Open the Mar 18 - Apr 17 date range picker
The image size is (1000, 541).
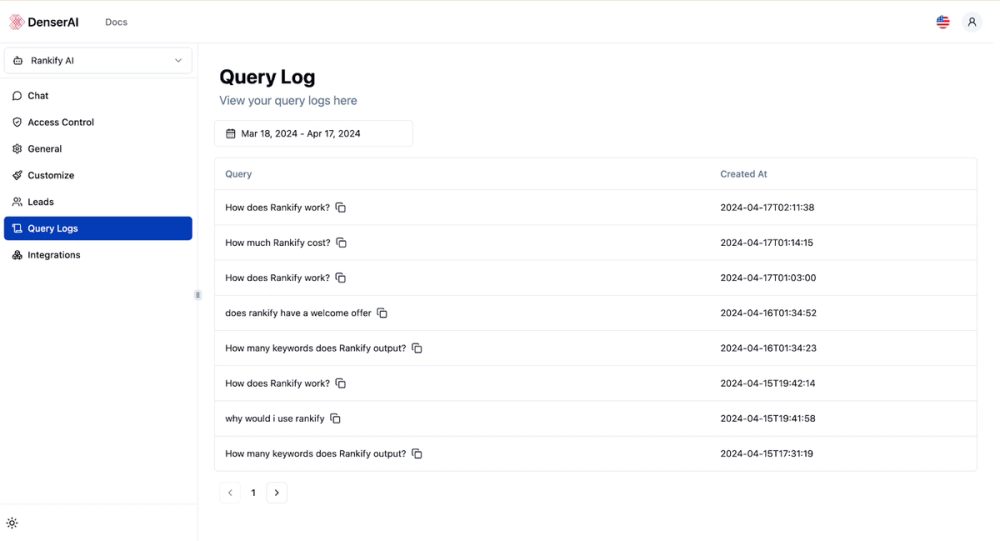[x=314, y=133]
